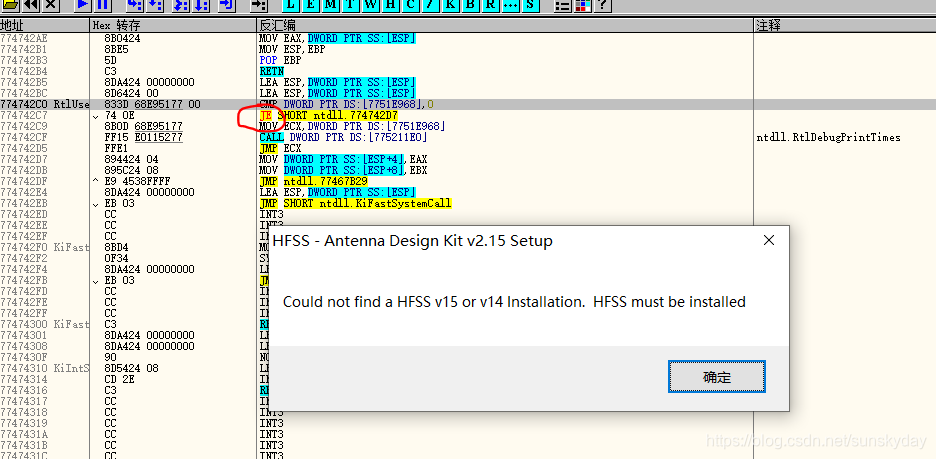
Task: Select JMP ntdll.77467B29 instruction
Action: pos(313,181)
